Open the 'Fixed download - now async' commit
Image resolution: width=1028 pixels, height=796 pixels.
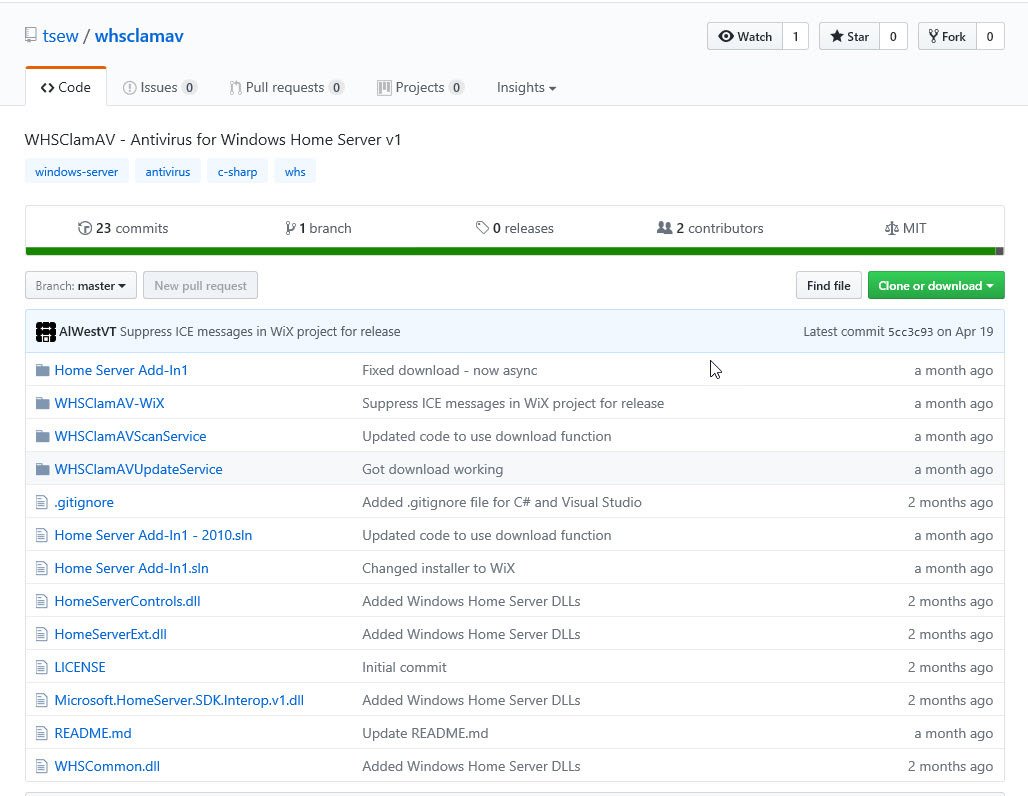coord(450,370)
